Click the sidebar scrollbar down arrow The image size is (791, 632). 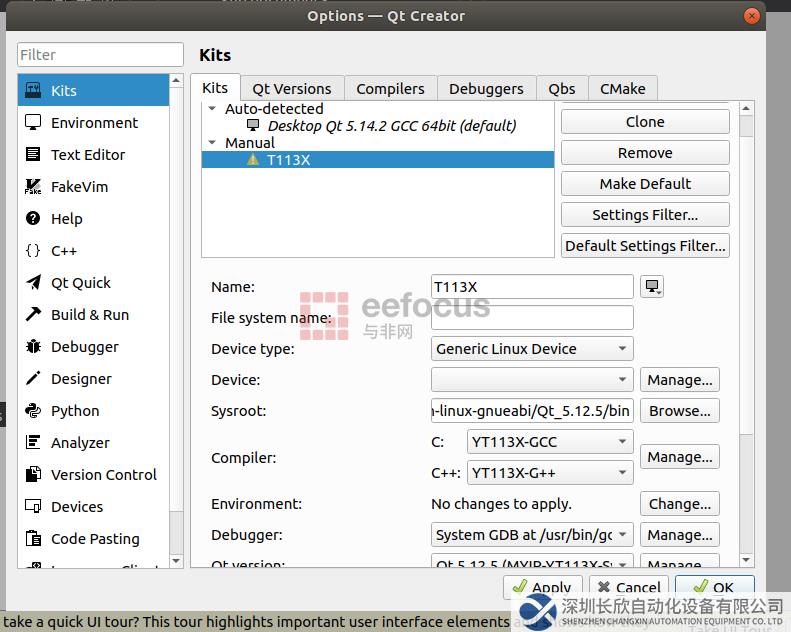[x=176, y=561]
